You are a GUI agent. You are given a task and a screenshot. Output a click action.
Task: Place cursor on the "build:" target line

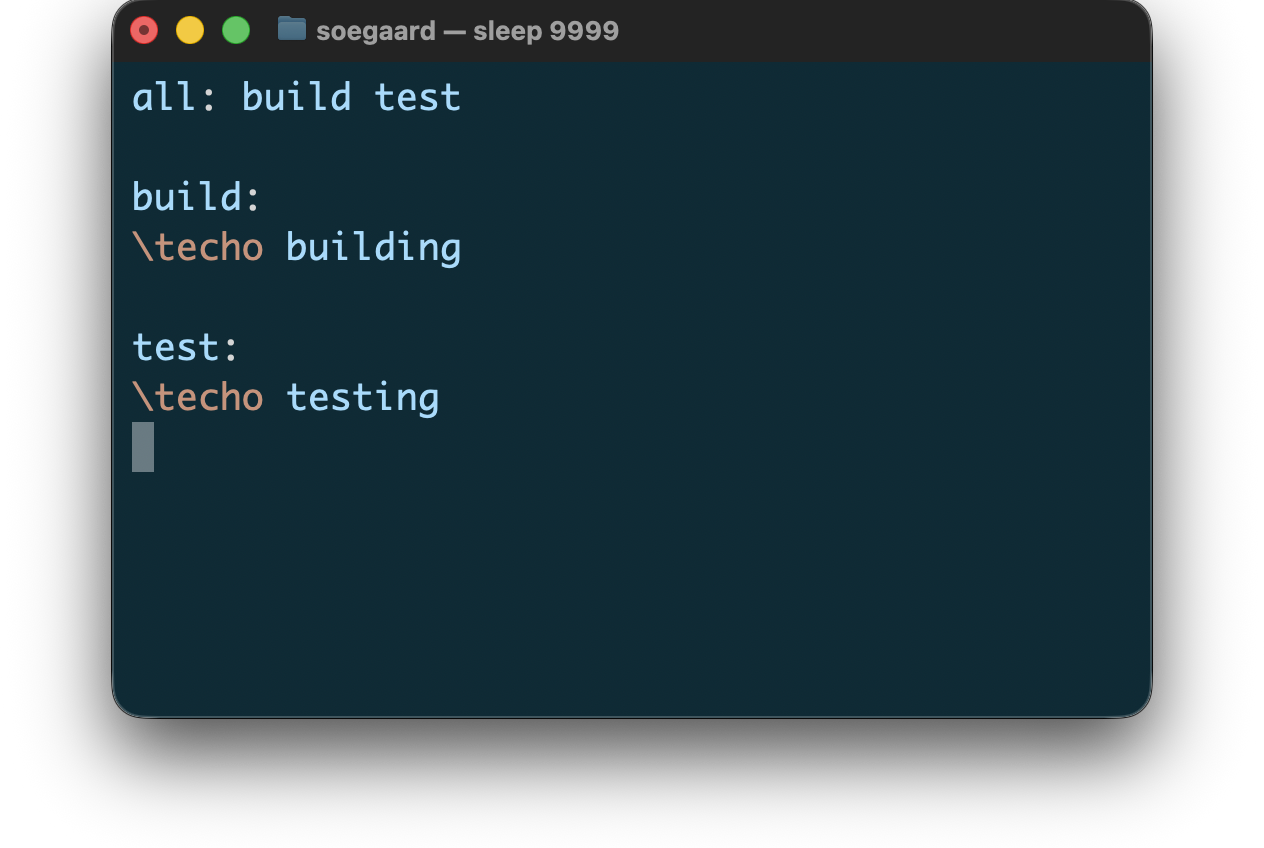[x=196, y=197]
